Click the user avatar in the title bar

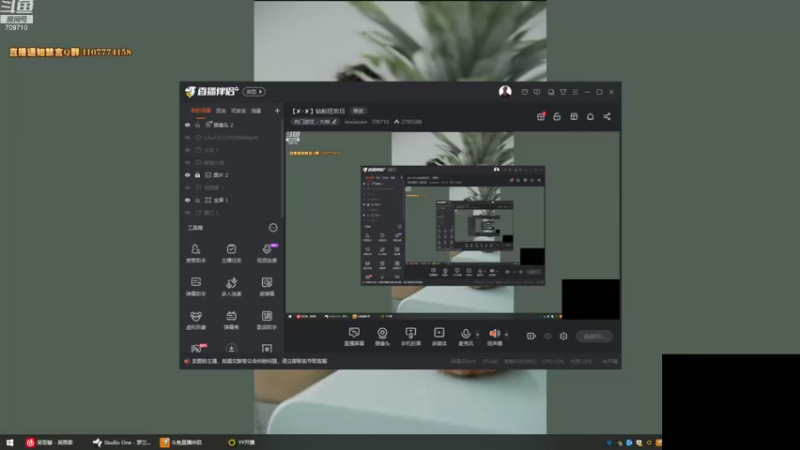pyautogui.click(x=505, y=92)
